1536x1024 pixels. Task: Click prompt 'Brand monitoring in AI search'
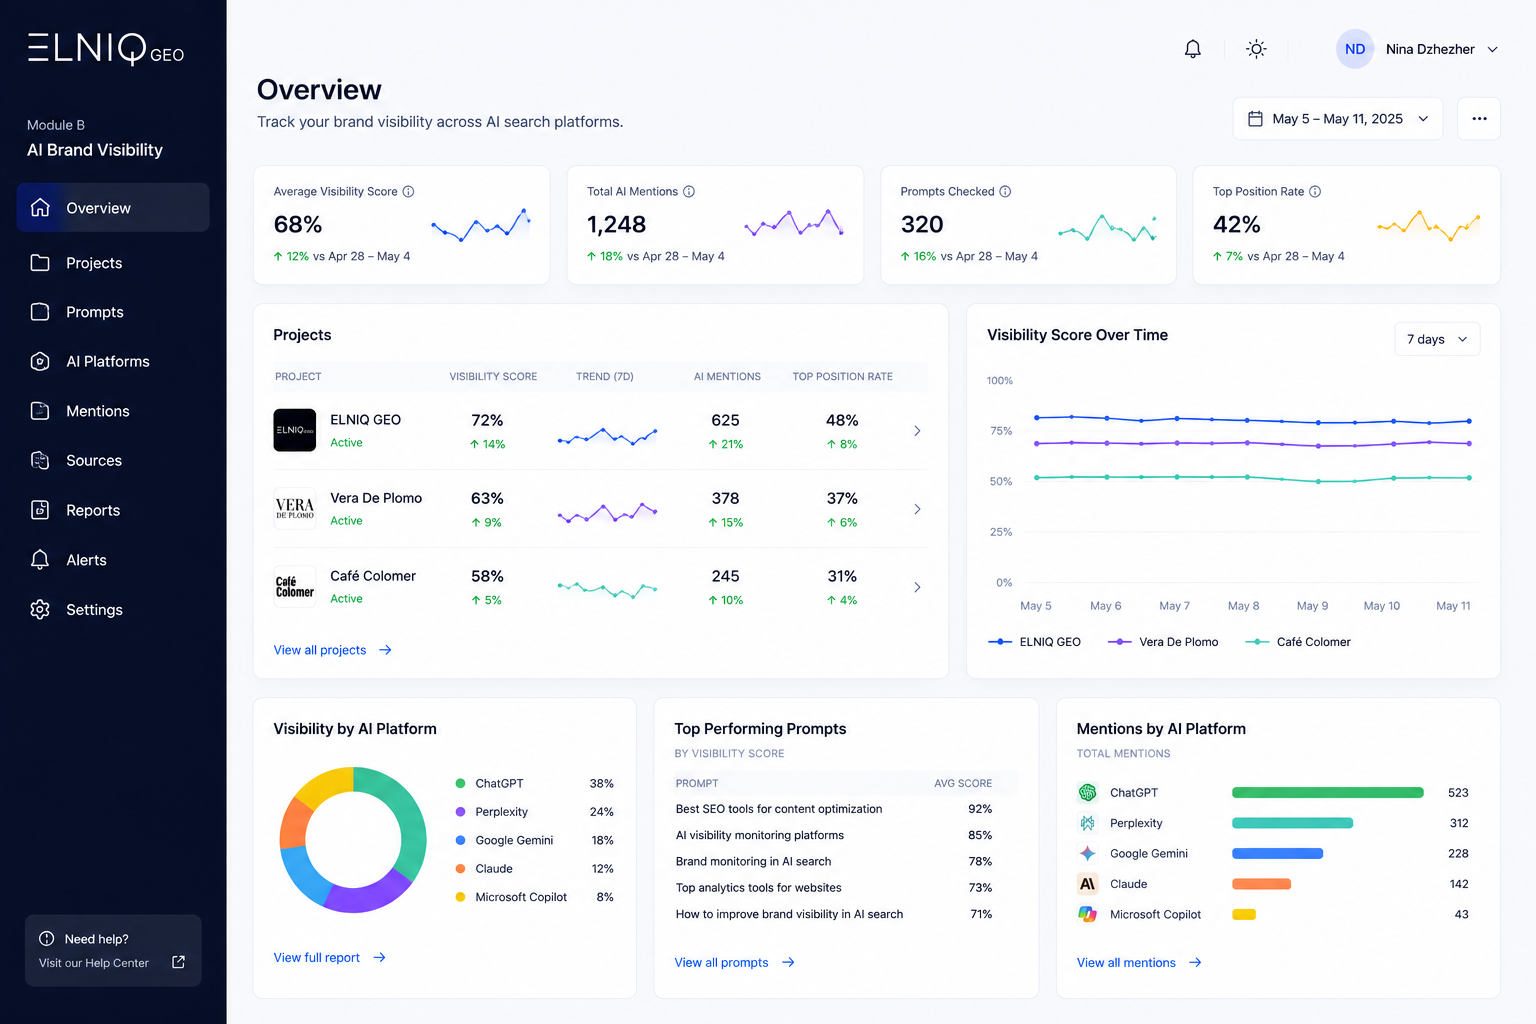(754, 861)
